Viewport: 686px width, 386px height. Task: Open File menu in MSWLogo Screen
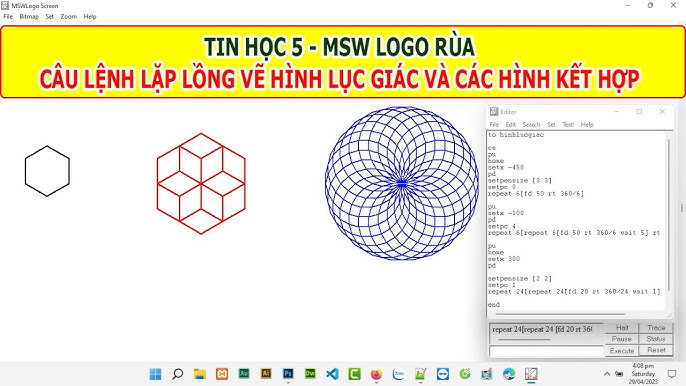pyautogui.click(x=8, y=17)
